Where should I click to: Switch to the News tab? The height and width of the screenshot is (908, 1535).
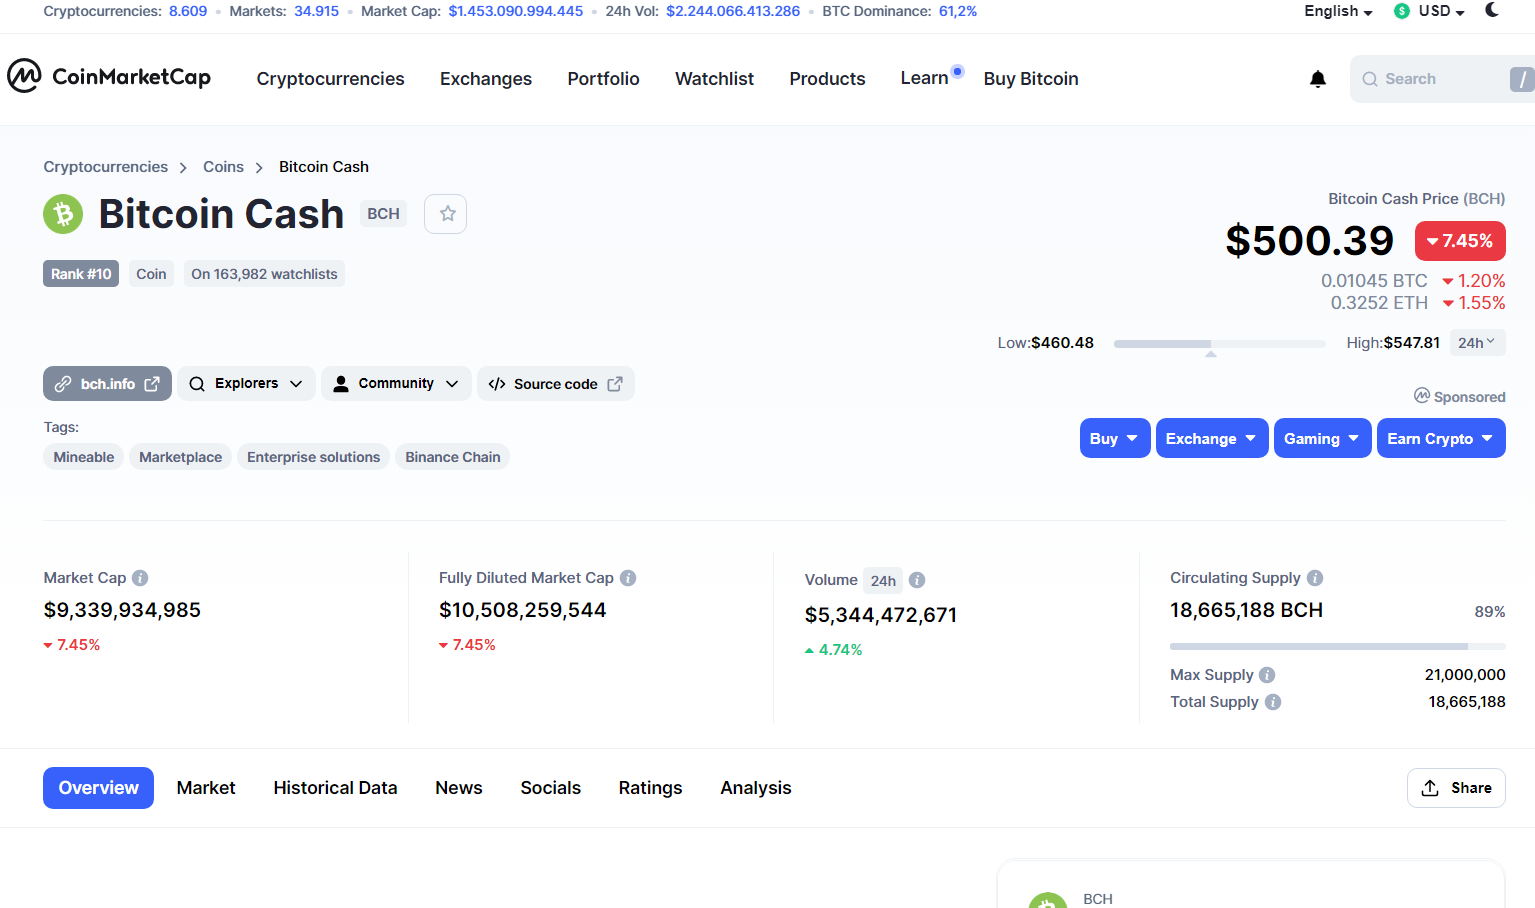coord(459,788)
